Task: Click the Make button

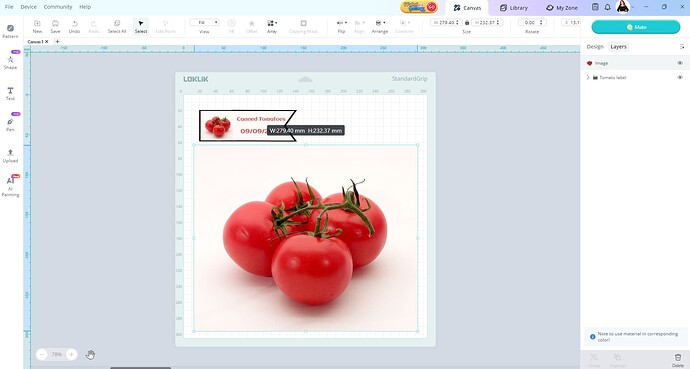Action: click(636, 27)
